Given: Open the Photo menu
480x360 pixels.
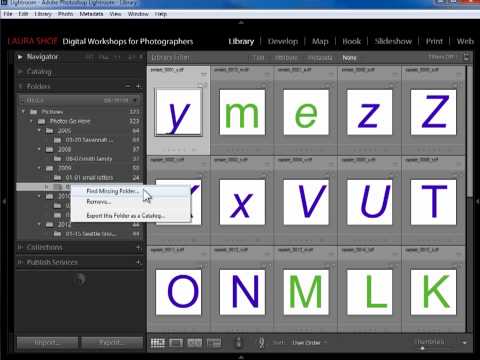Looking at the screenshot, I should 65,14.
